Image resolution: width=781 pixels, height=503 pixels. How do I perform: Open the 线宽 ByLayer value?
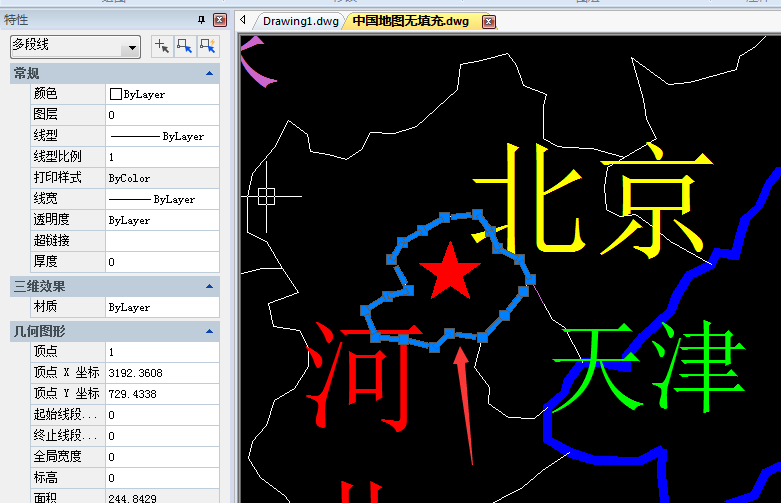tap(162, 199)
